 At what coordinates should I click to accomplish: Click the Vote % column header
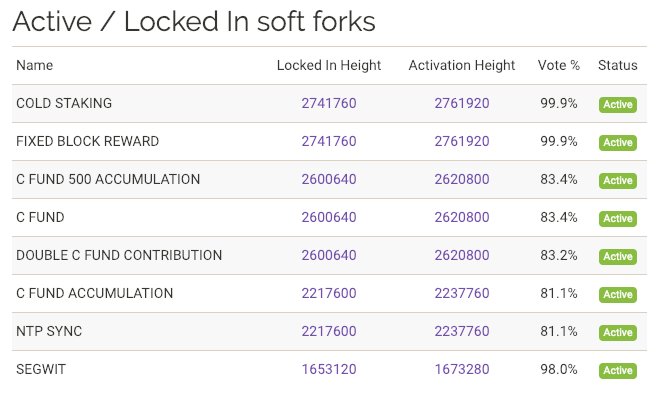(x=559, y=65)
